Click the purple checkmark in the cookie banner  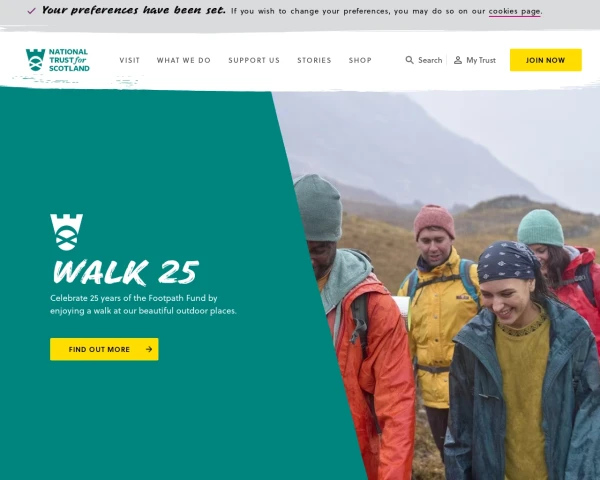[x=32, y=11]
